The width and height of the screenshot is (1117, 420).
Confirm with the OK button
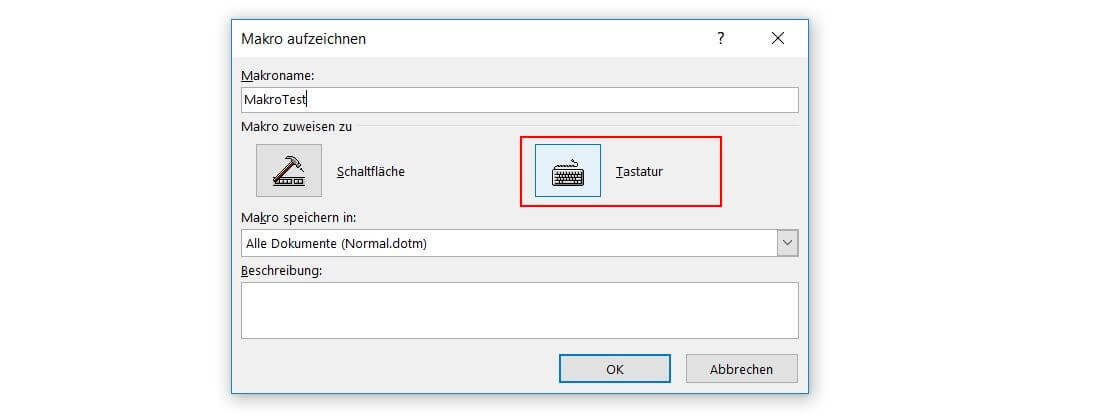tap(615, 369)
